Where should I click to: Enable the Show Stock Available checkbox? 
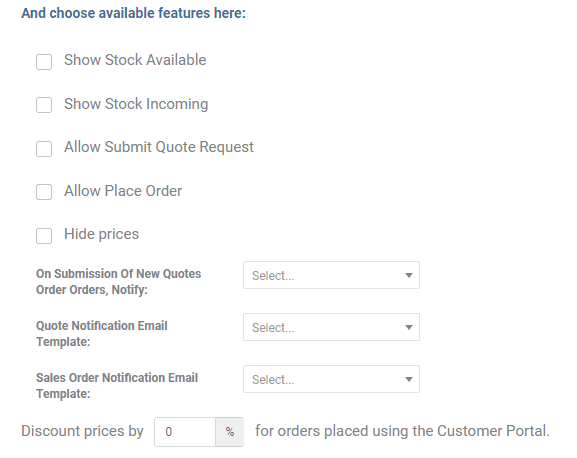click(44, 62)
